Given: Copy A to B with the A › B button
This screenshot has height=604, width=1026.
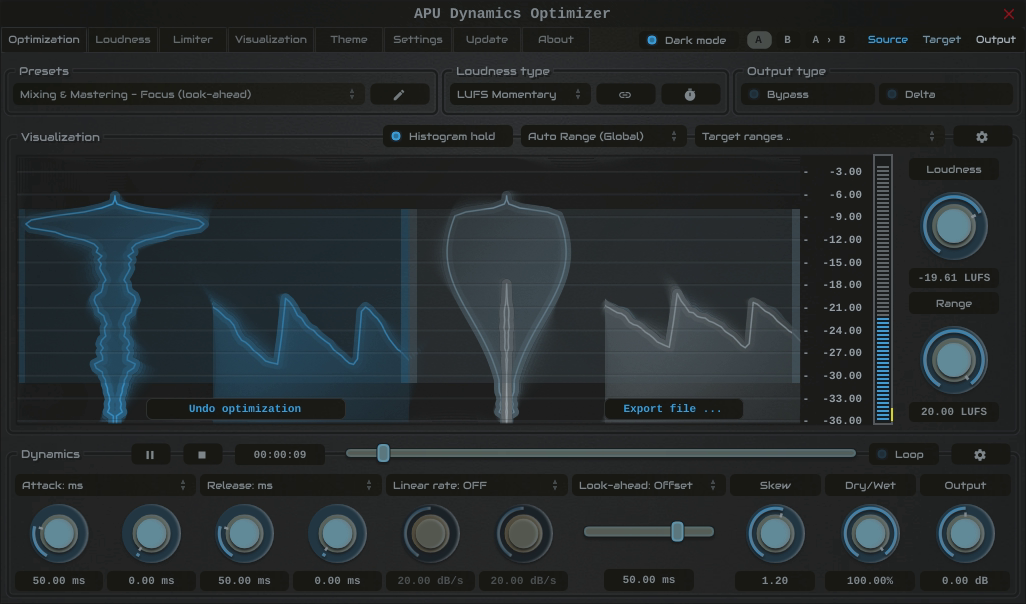Looking at the screenshot, I should point(828,40).
